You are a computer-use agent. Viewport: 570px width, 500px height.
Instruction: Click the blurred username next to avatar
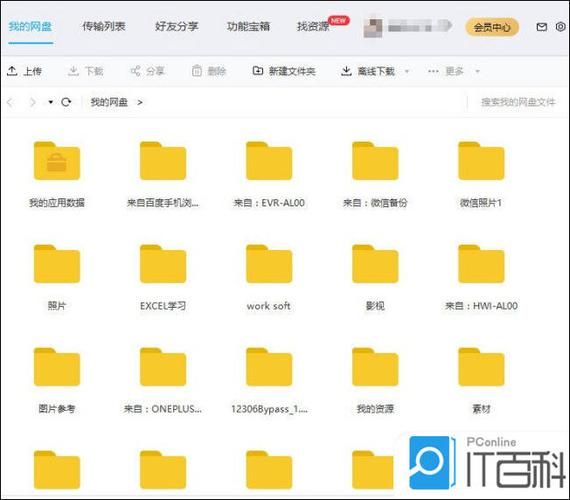tap(419, 27)
